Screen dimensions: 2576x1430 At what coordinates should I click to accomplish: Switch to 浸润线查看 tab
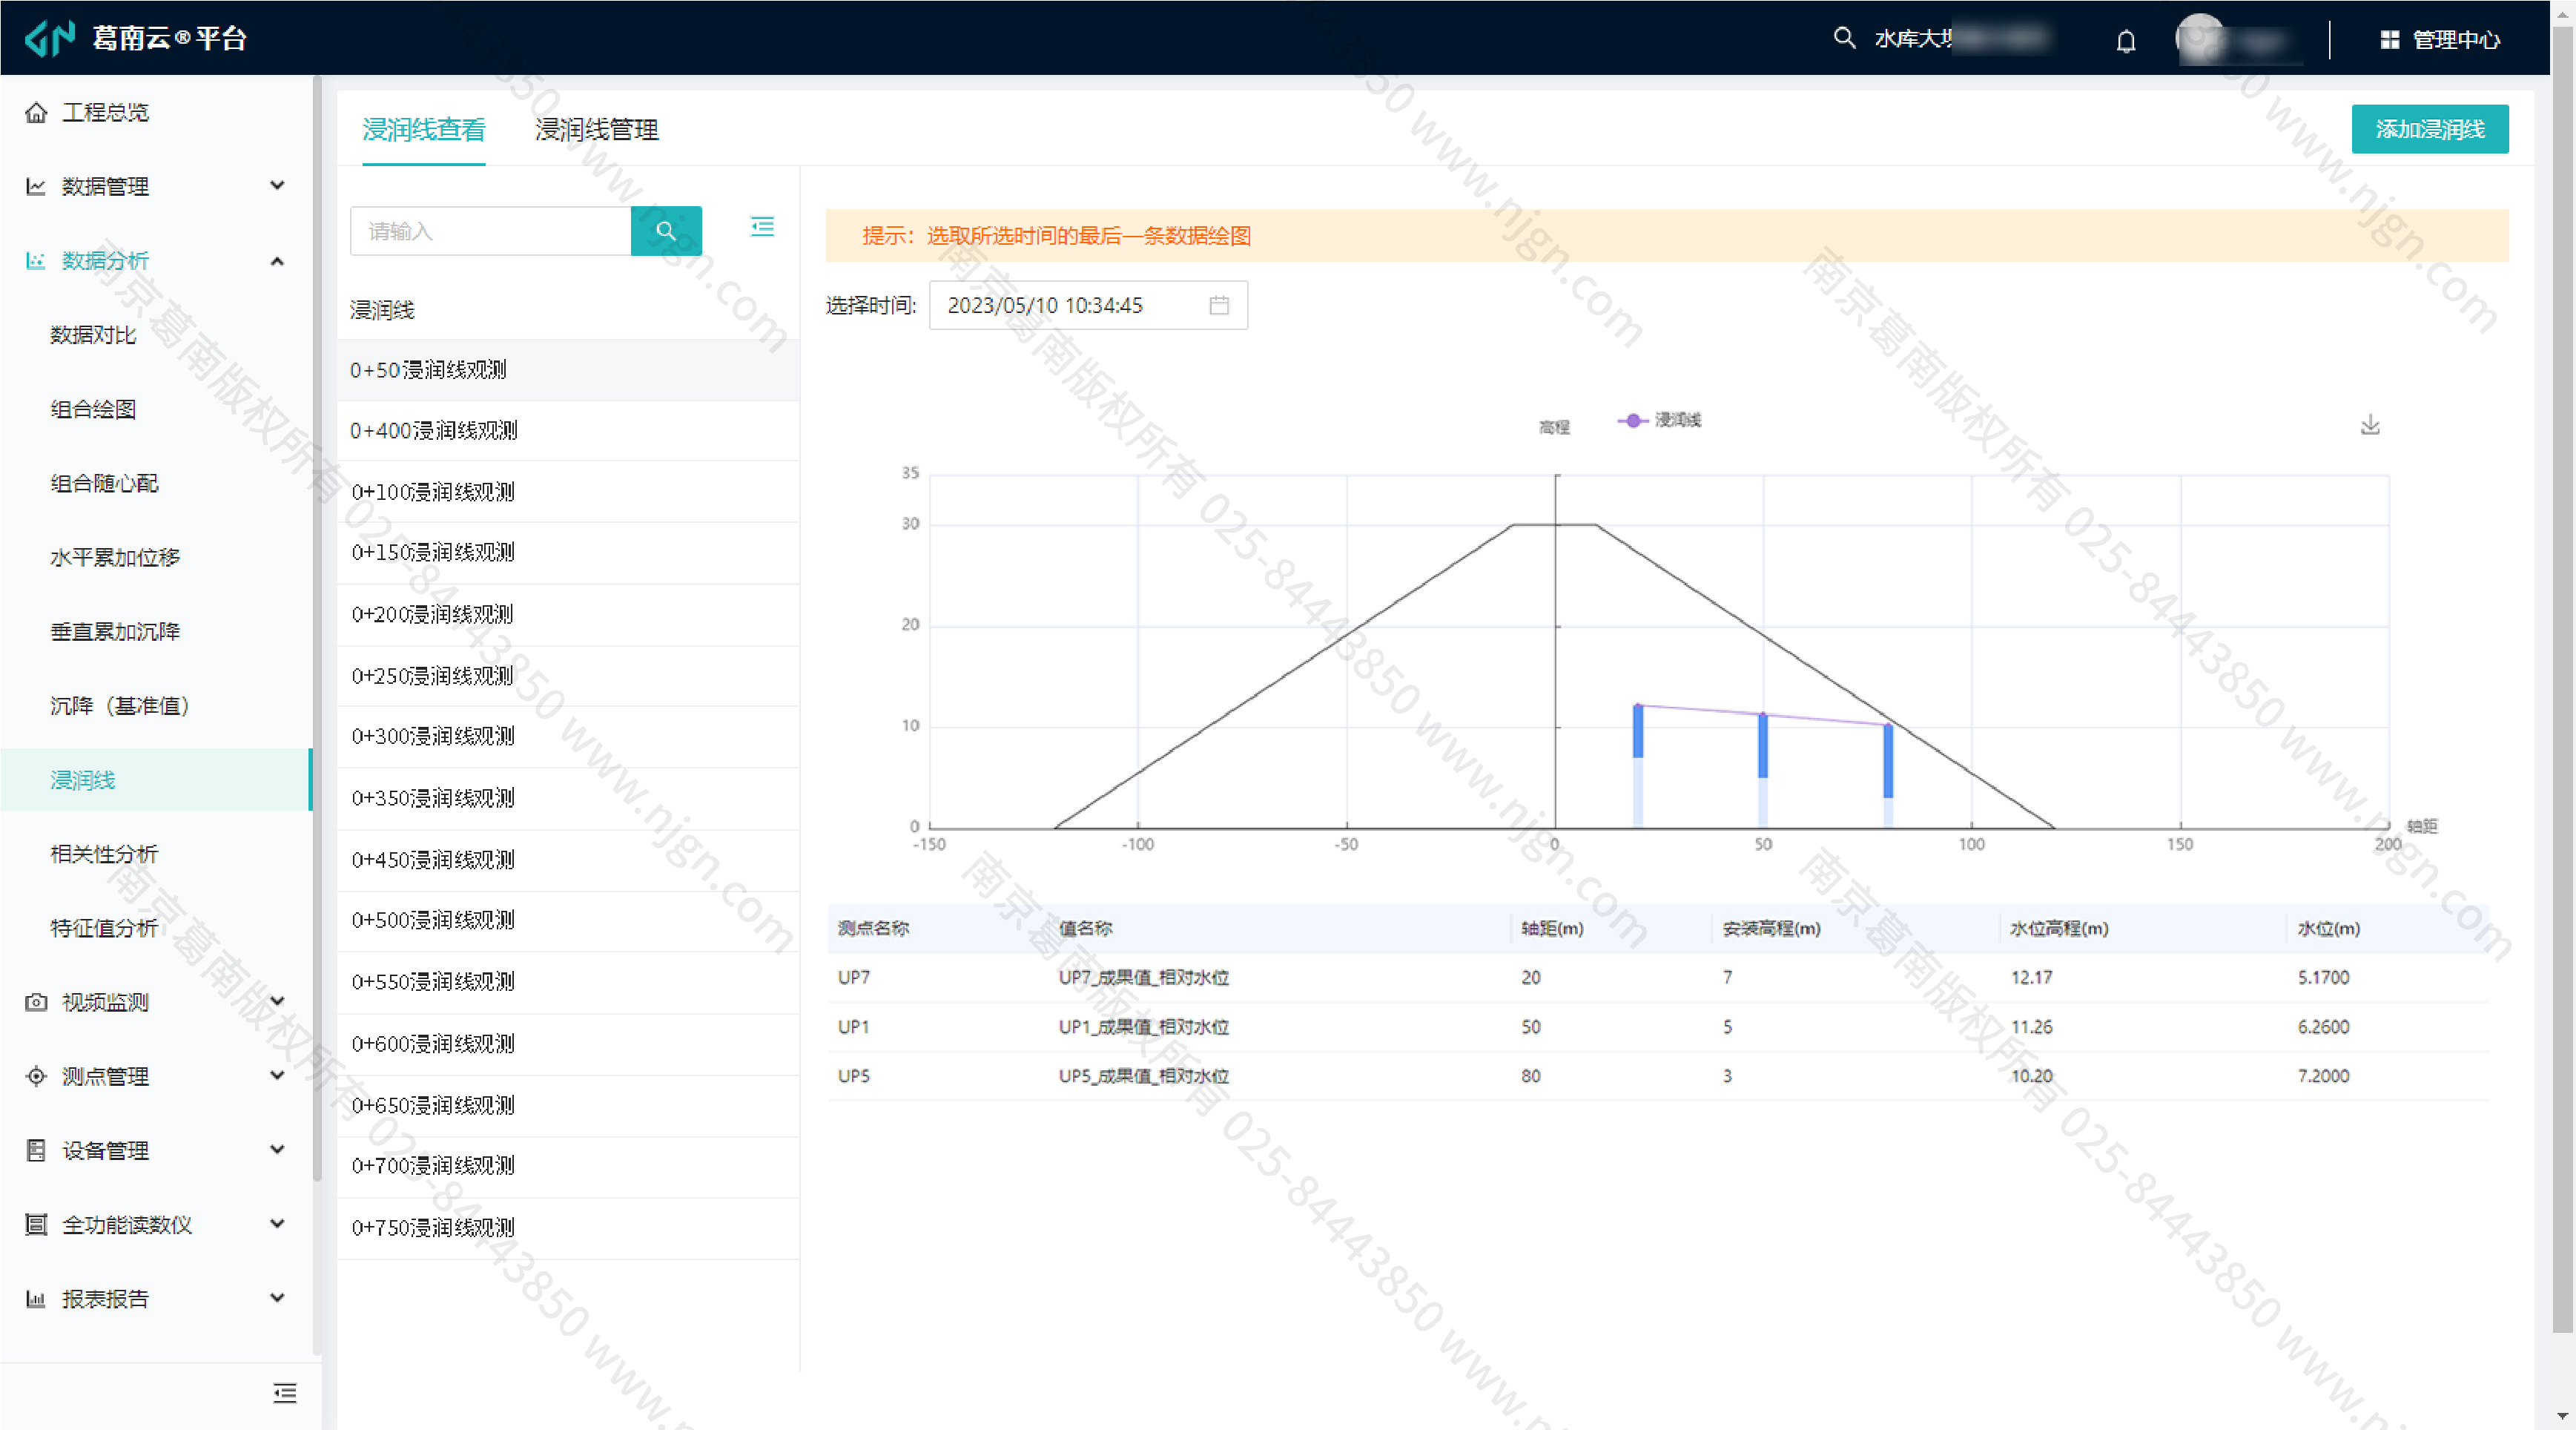point(424,129)
